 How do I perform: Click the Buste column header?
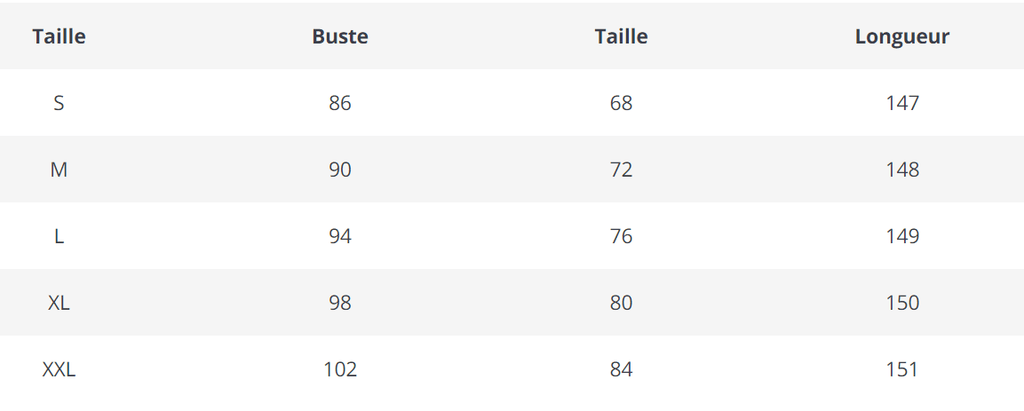tap(340, 36)
